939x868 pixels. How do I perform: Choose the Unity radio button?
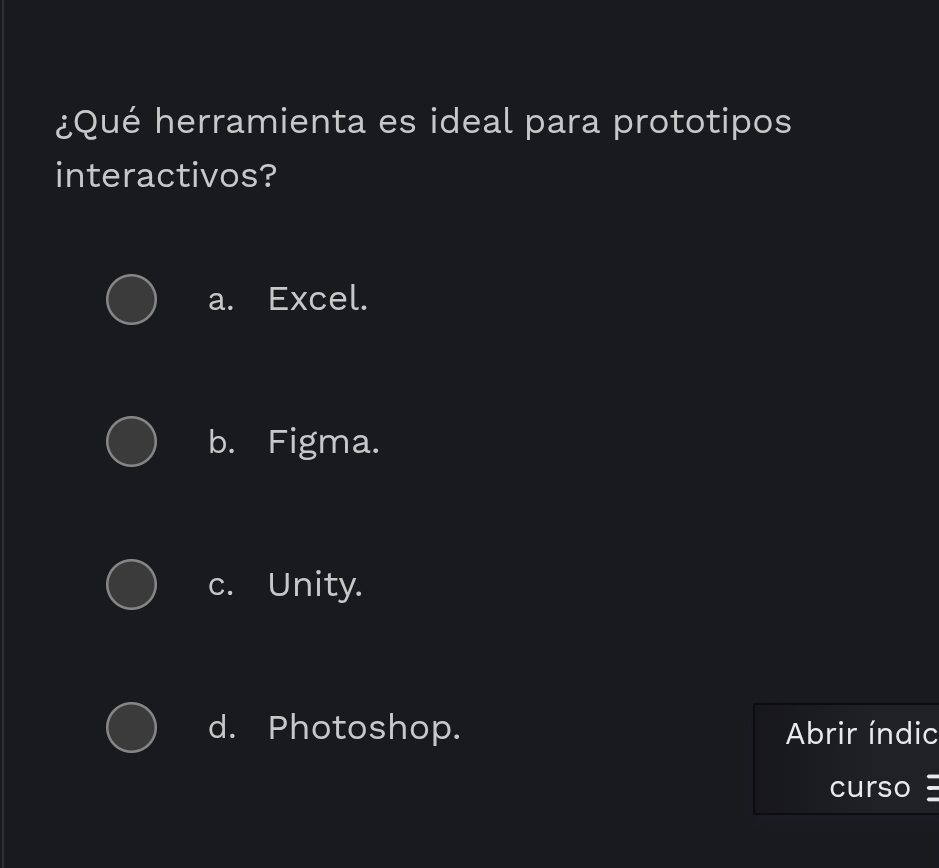coord(131,584)
